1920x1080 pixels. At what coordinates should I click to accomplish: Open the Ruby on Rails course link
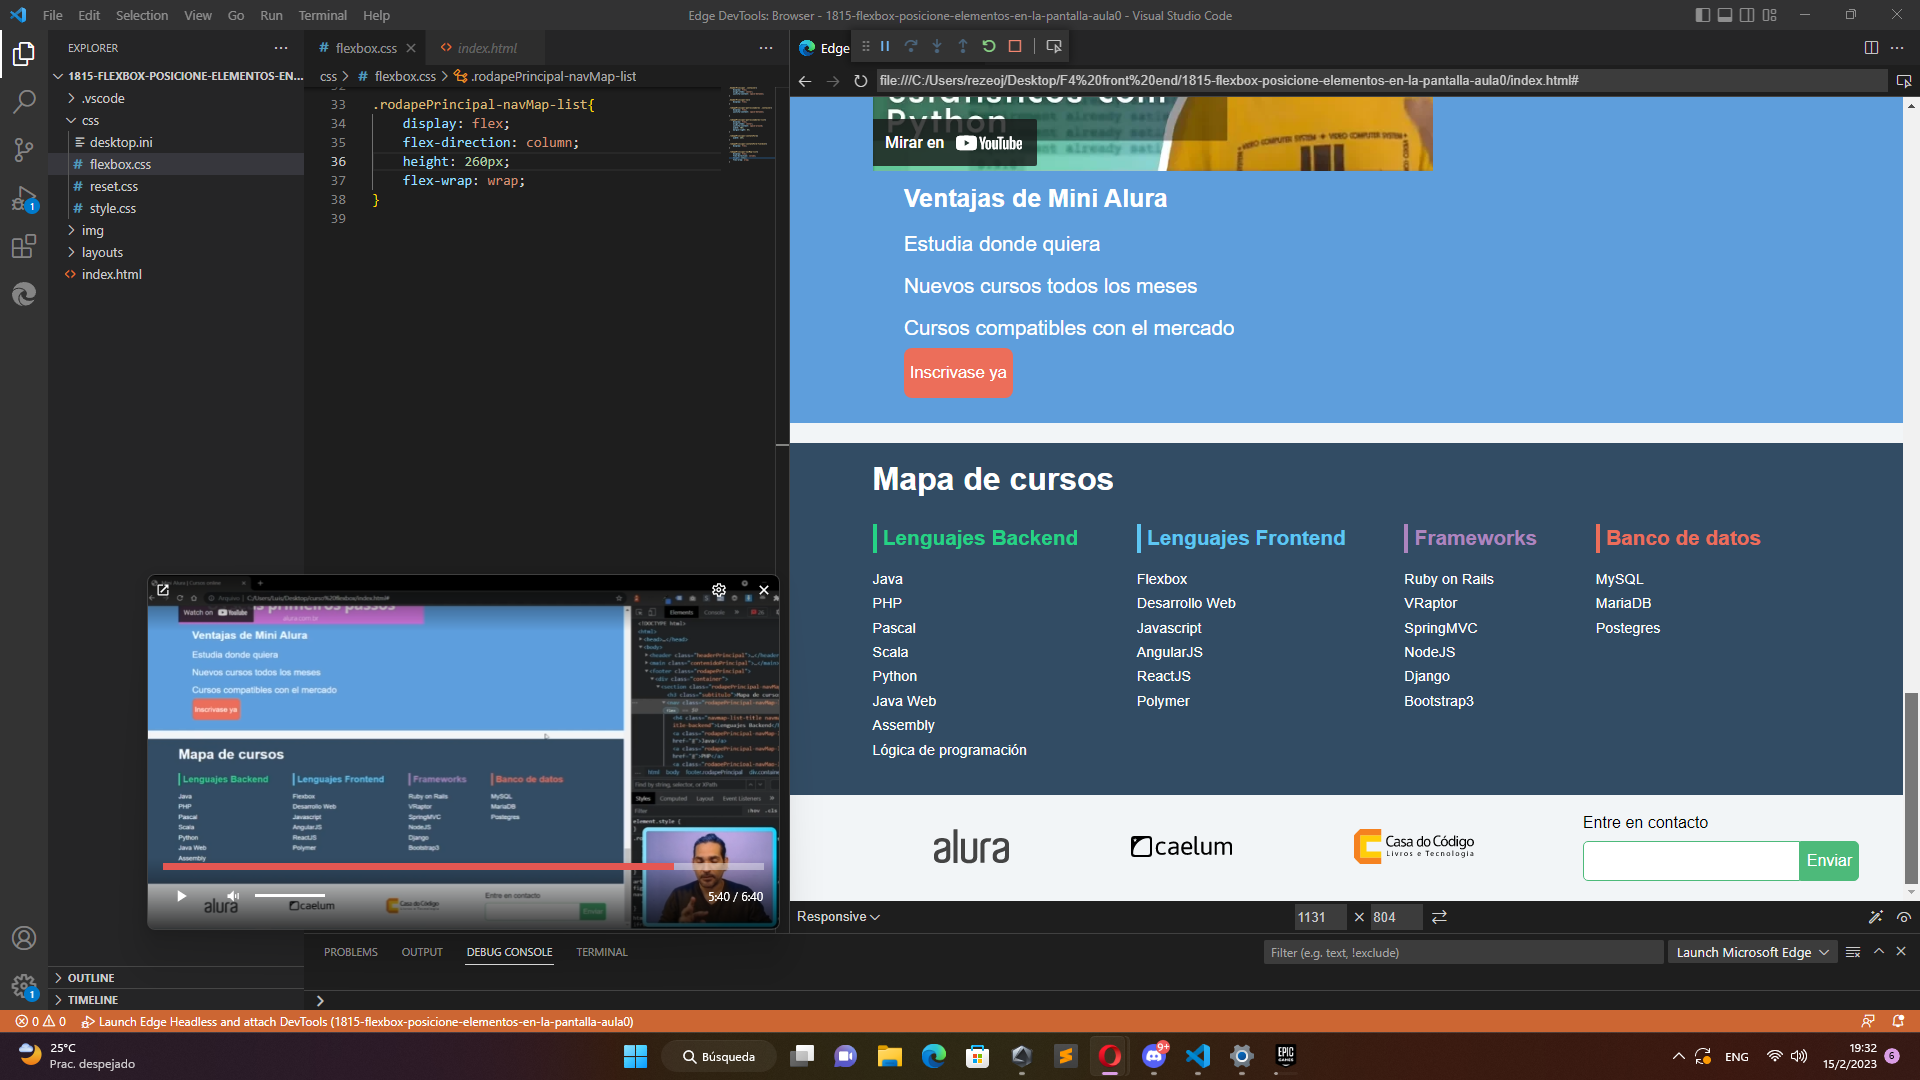pyautogui.click(x=1449, y=579)
